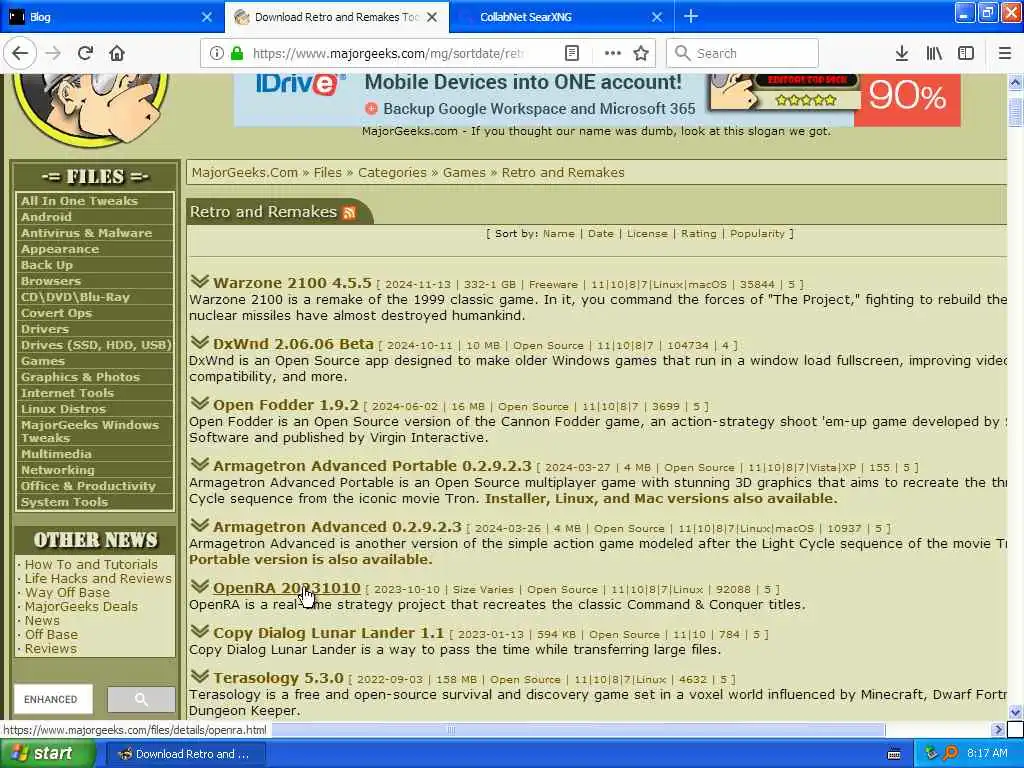Go back to the previous page
The image size is (1024, 768).
(20, 54)
